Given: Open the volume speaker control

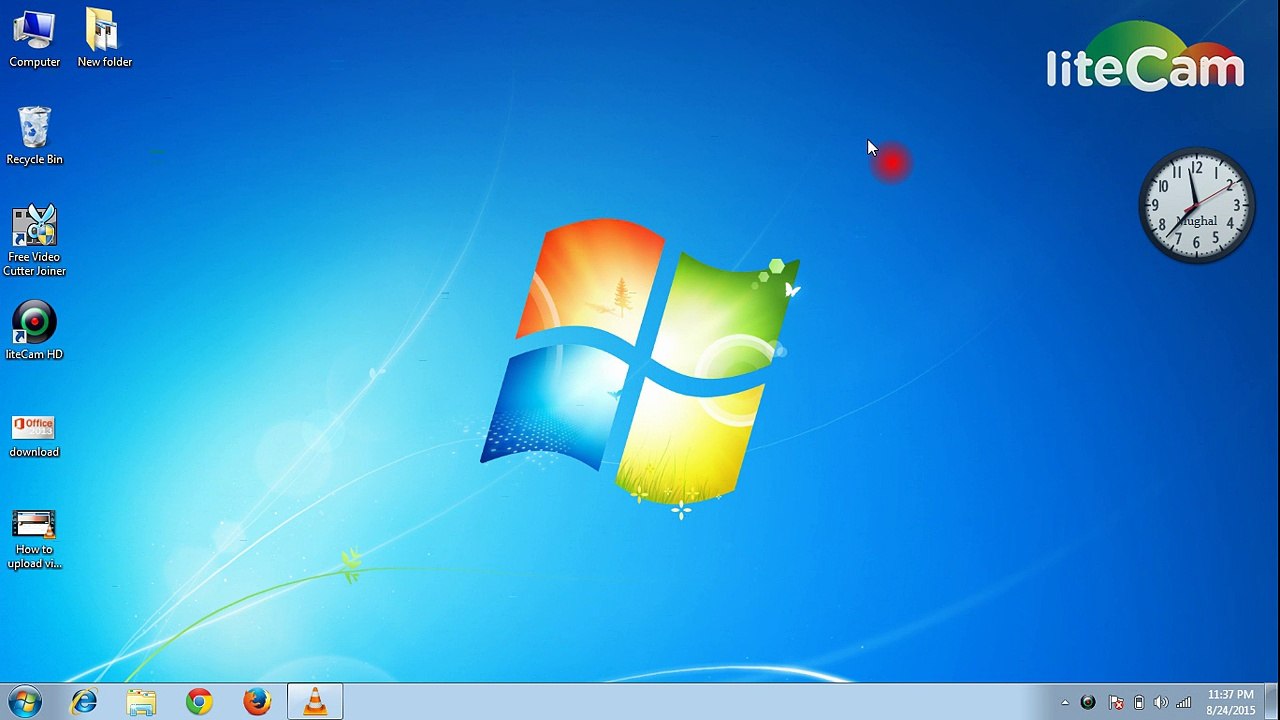Looking at the screenshot, I should click(1160, 703).
